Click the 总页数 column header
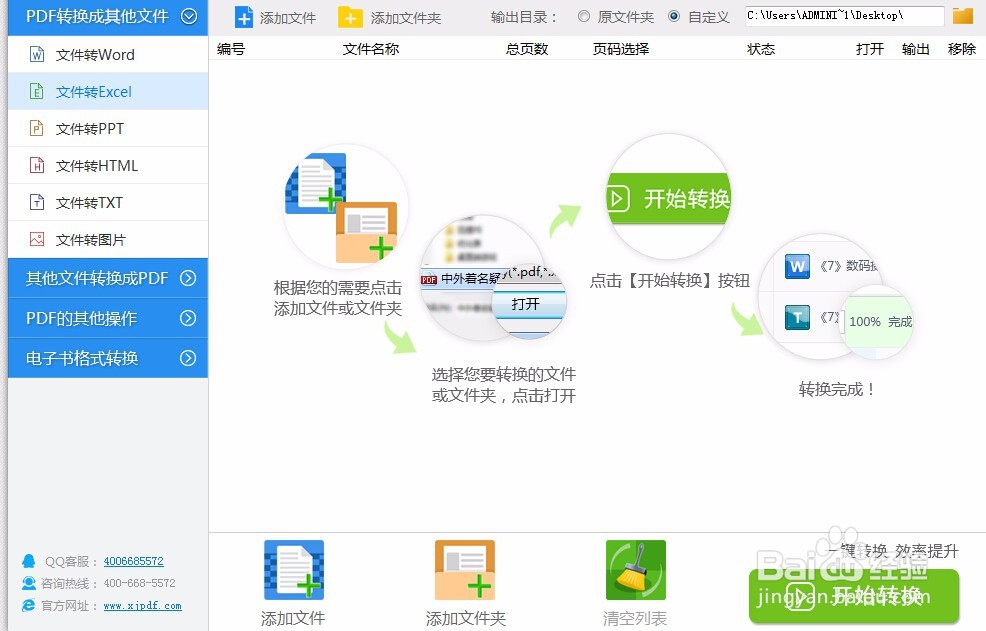Image resolution: width=986 pixels, height=631 pixels. [527, 49]
